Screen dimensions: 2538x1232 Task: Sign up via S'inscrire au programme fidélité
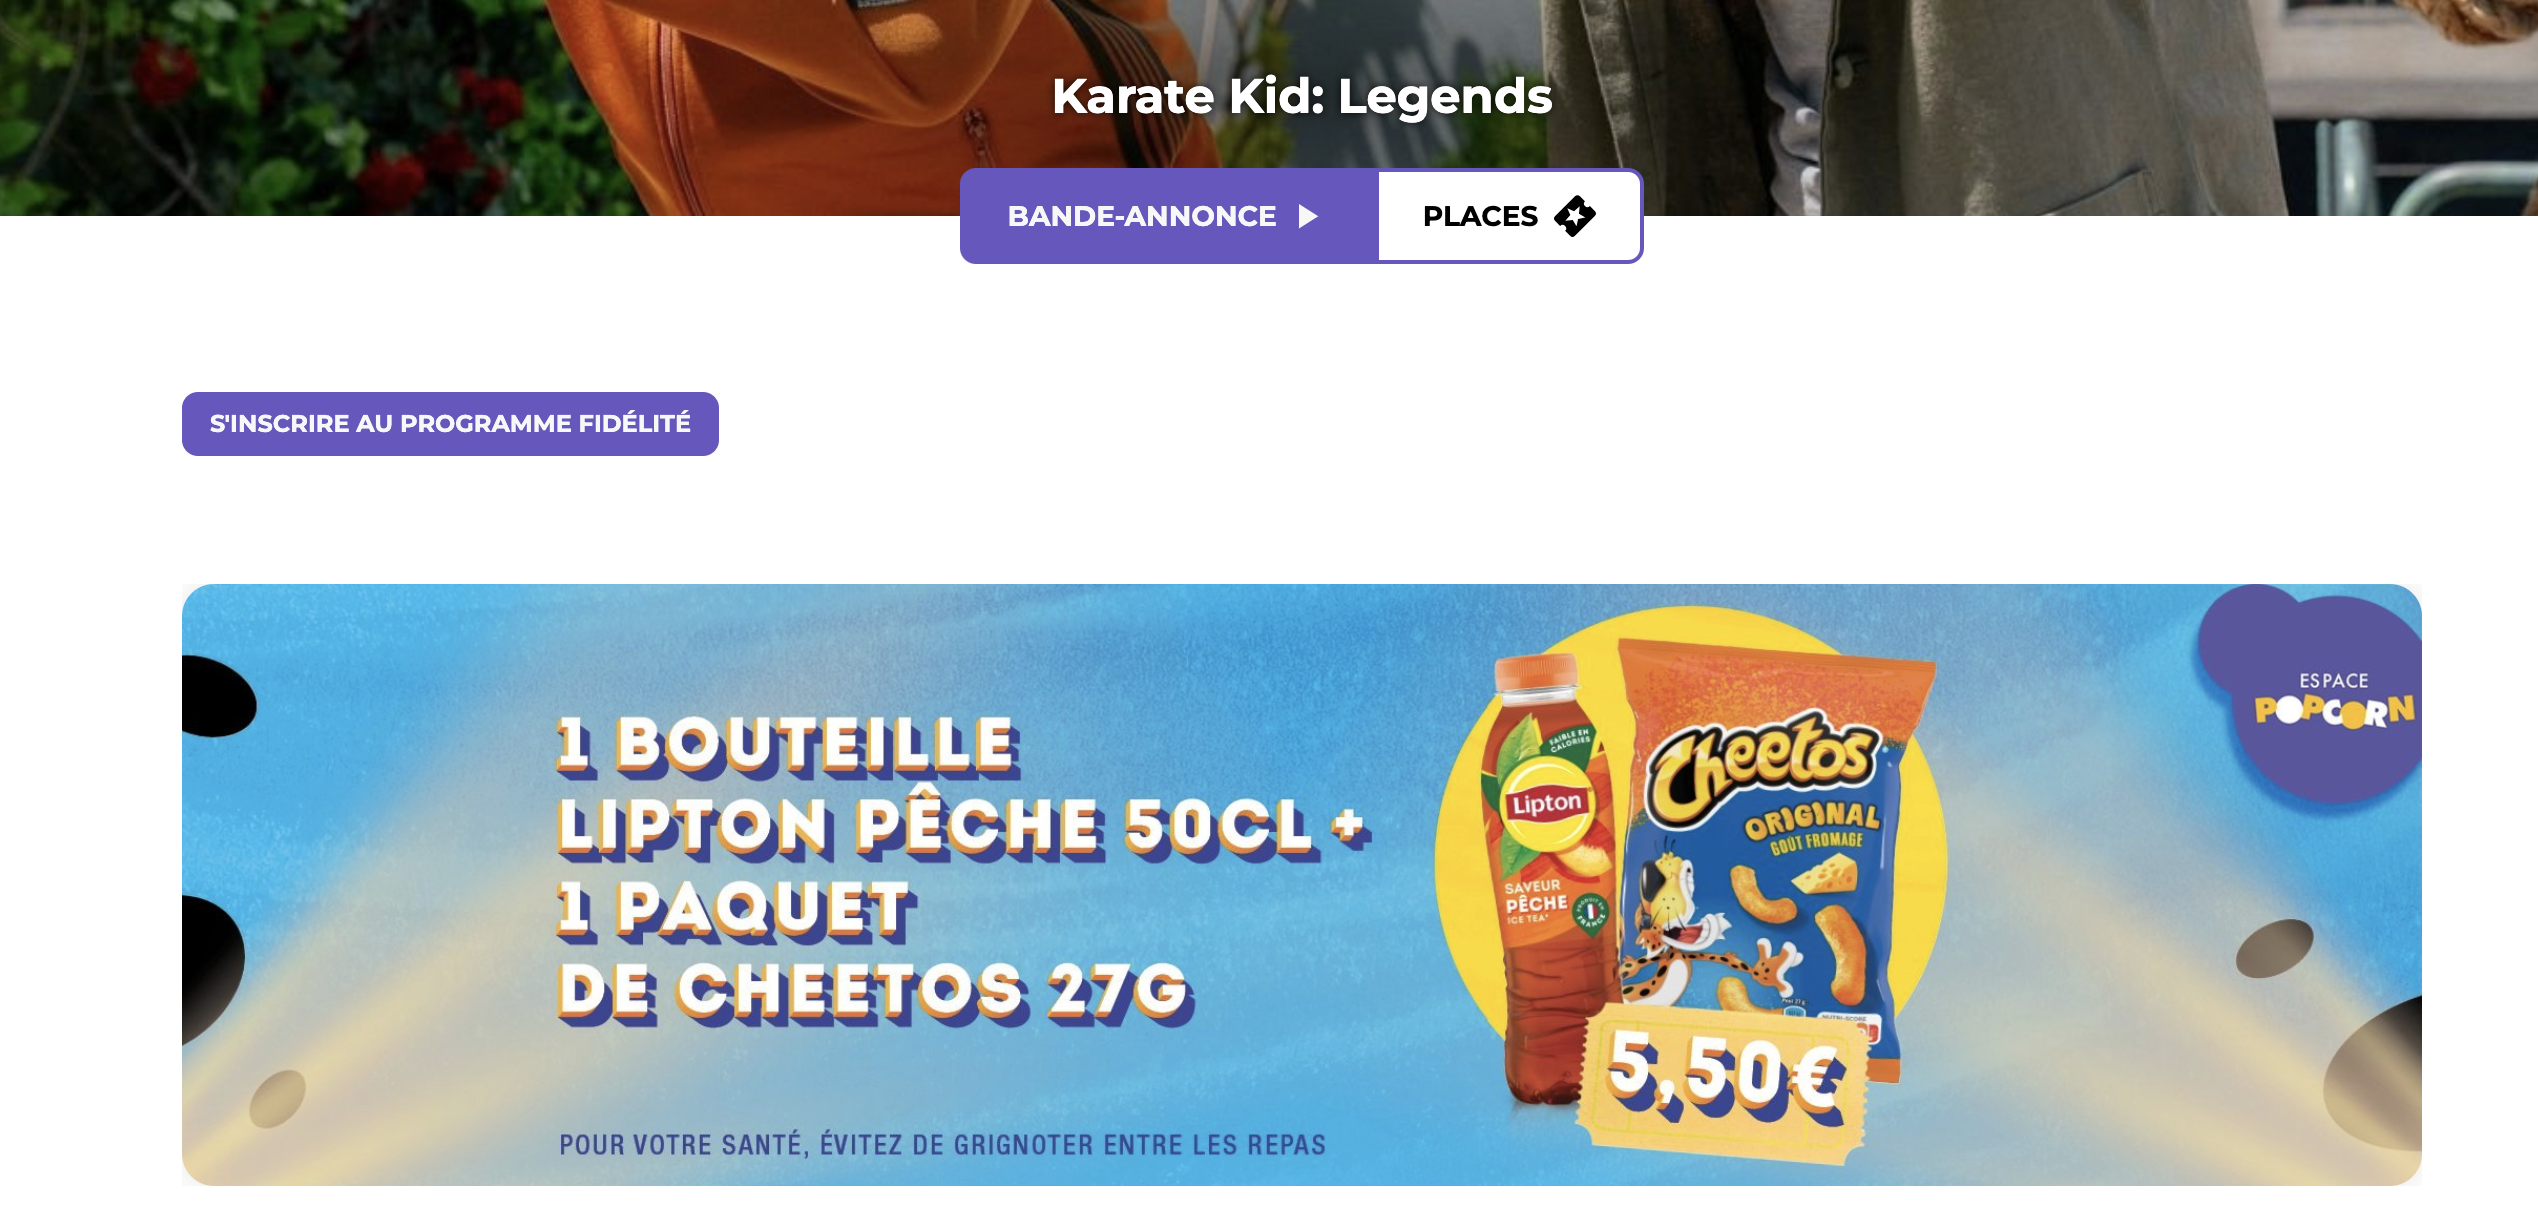(450, 424)
